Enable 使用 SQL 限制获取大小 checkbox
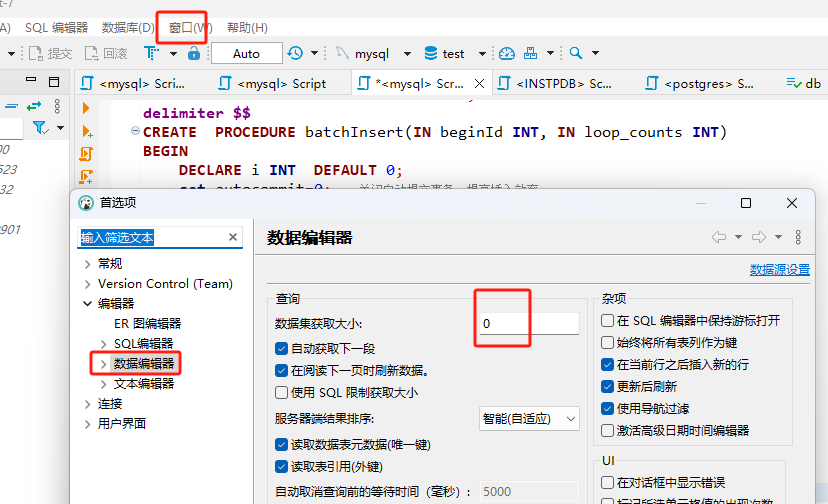 282,393
